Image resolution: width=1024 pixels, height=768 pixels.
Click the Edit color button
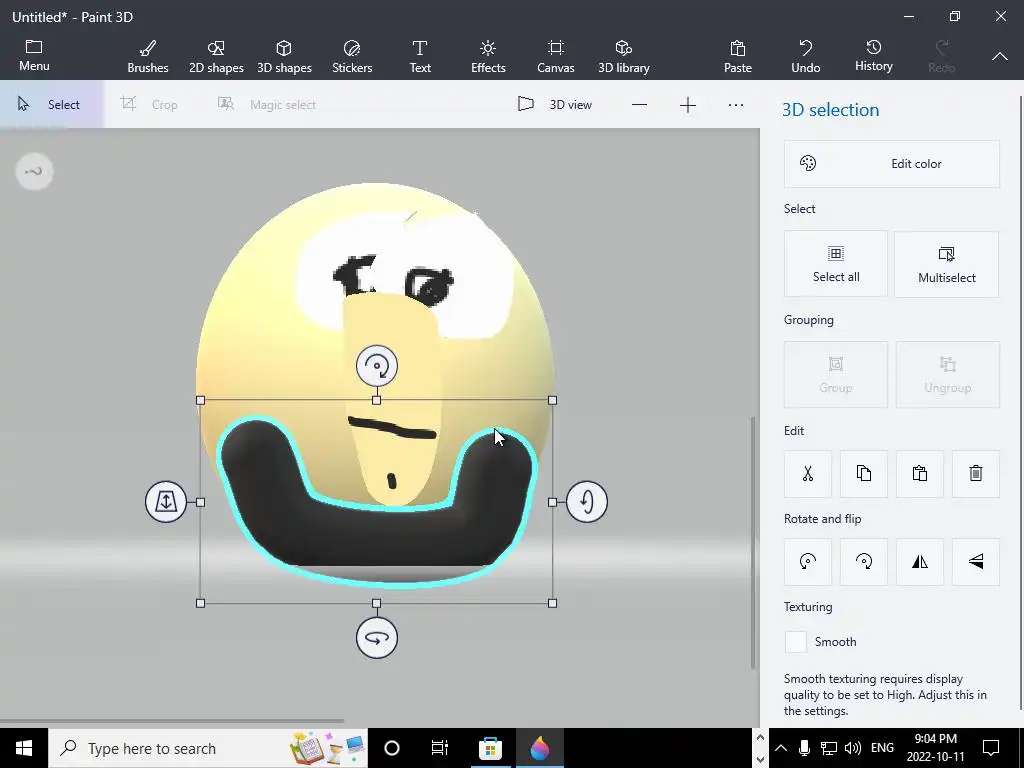pos(891,164)
